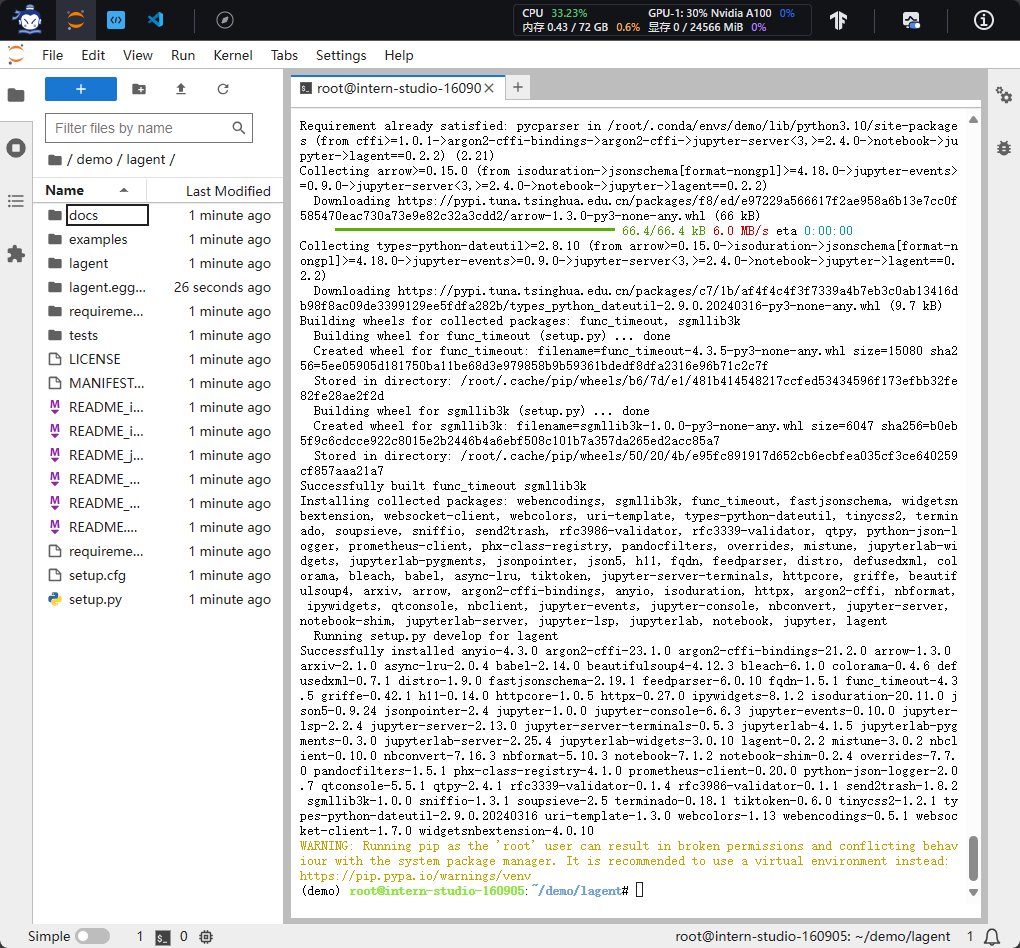Toggle Simple interface mode switch
Screen dimensions: 1020x948
coord(92,936)
